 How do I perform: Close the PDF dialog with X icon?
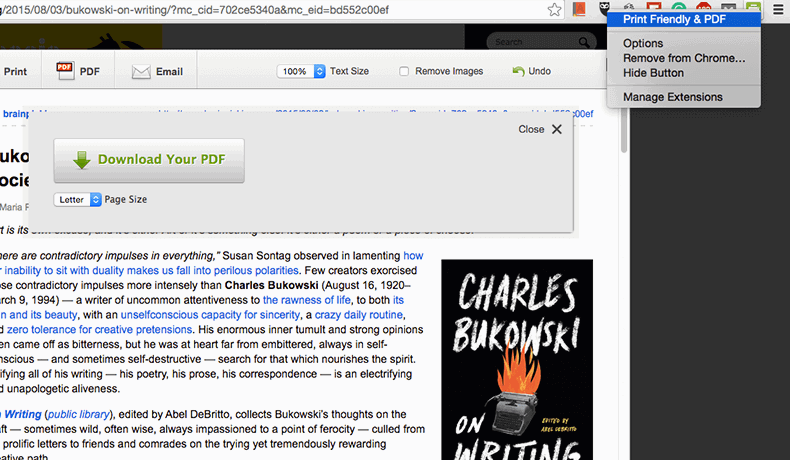click(x=557, y=129)
